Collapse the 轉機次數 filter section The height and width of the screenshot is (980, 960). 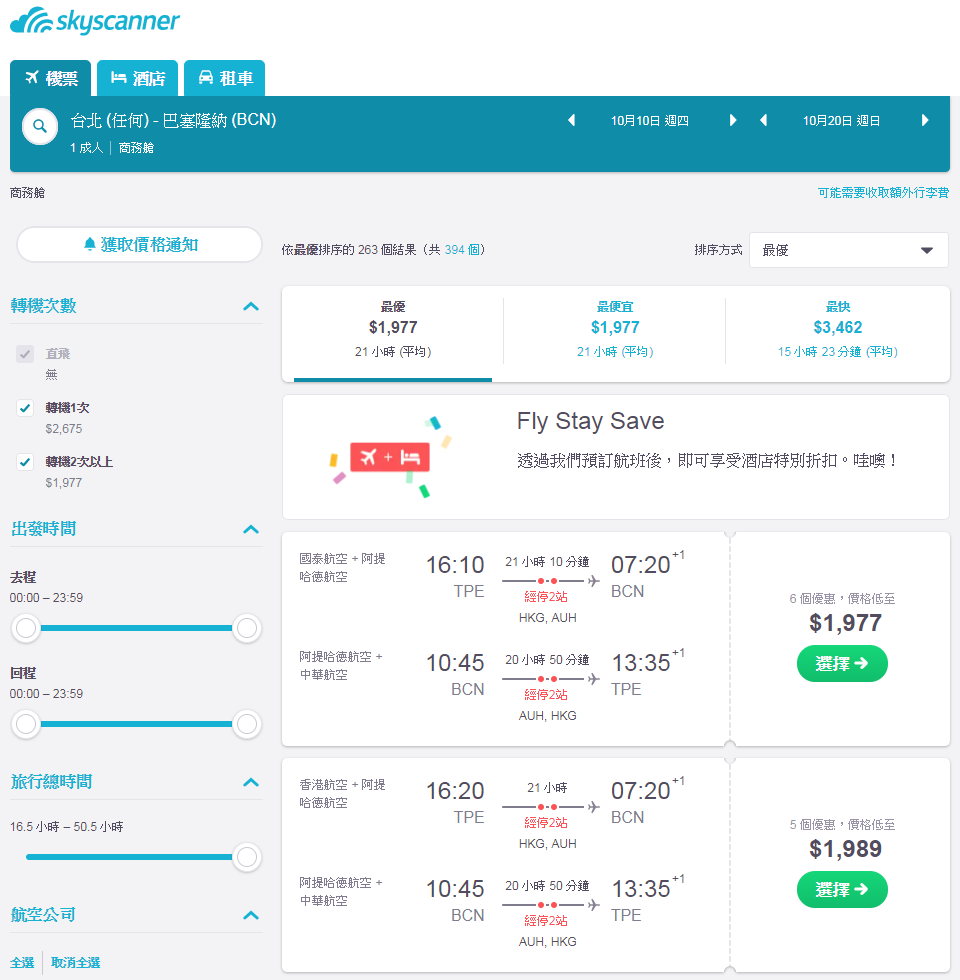251,306
